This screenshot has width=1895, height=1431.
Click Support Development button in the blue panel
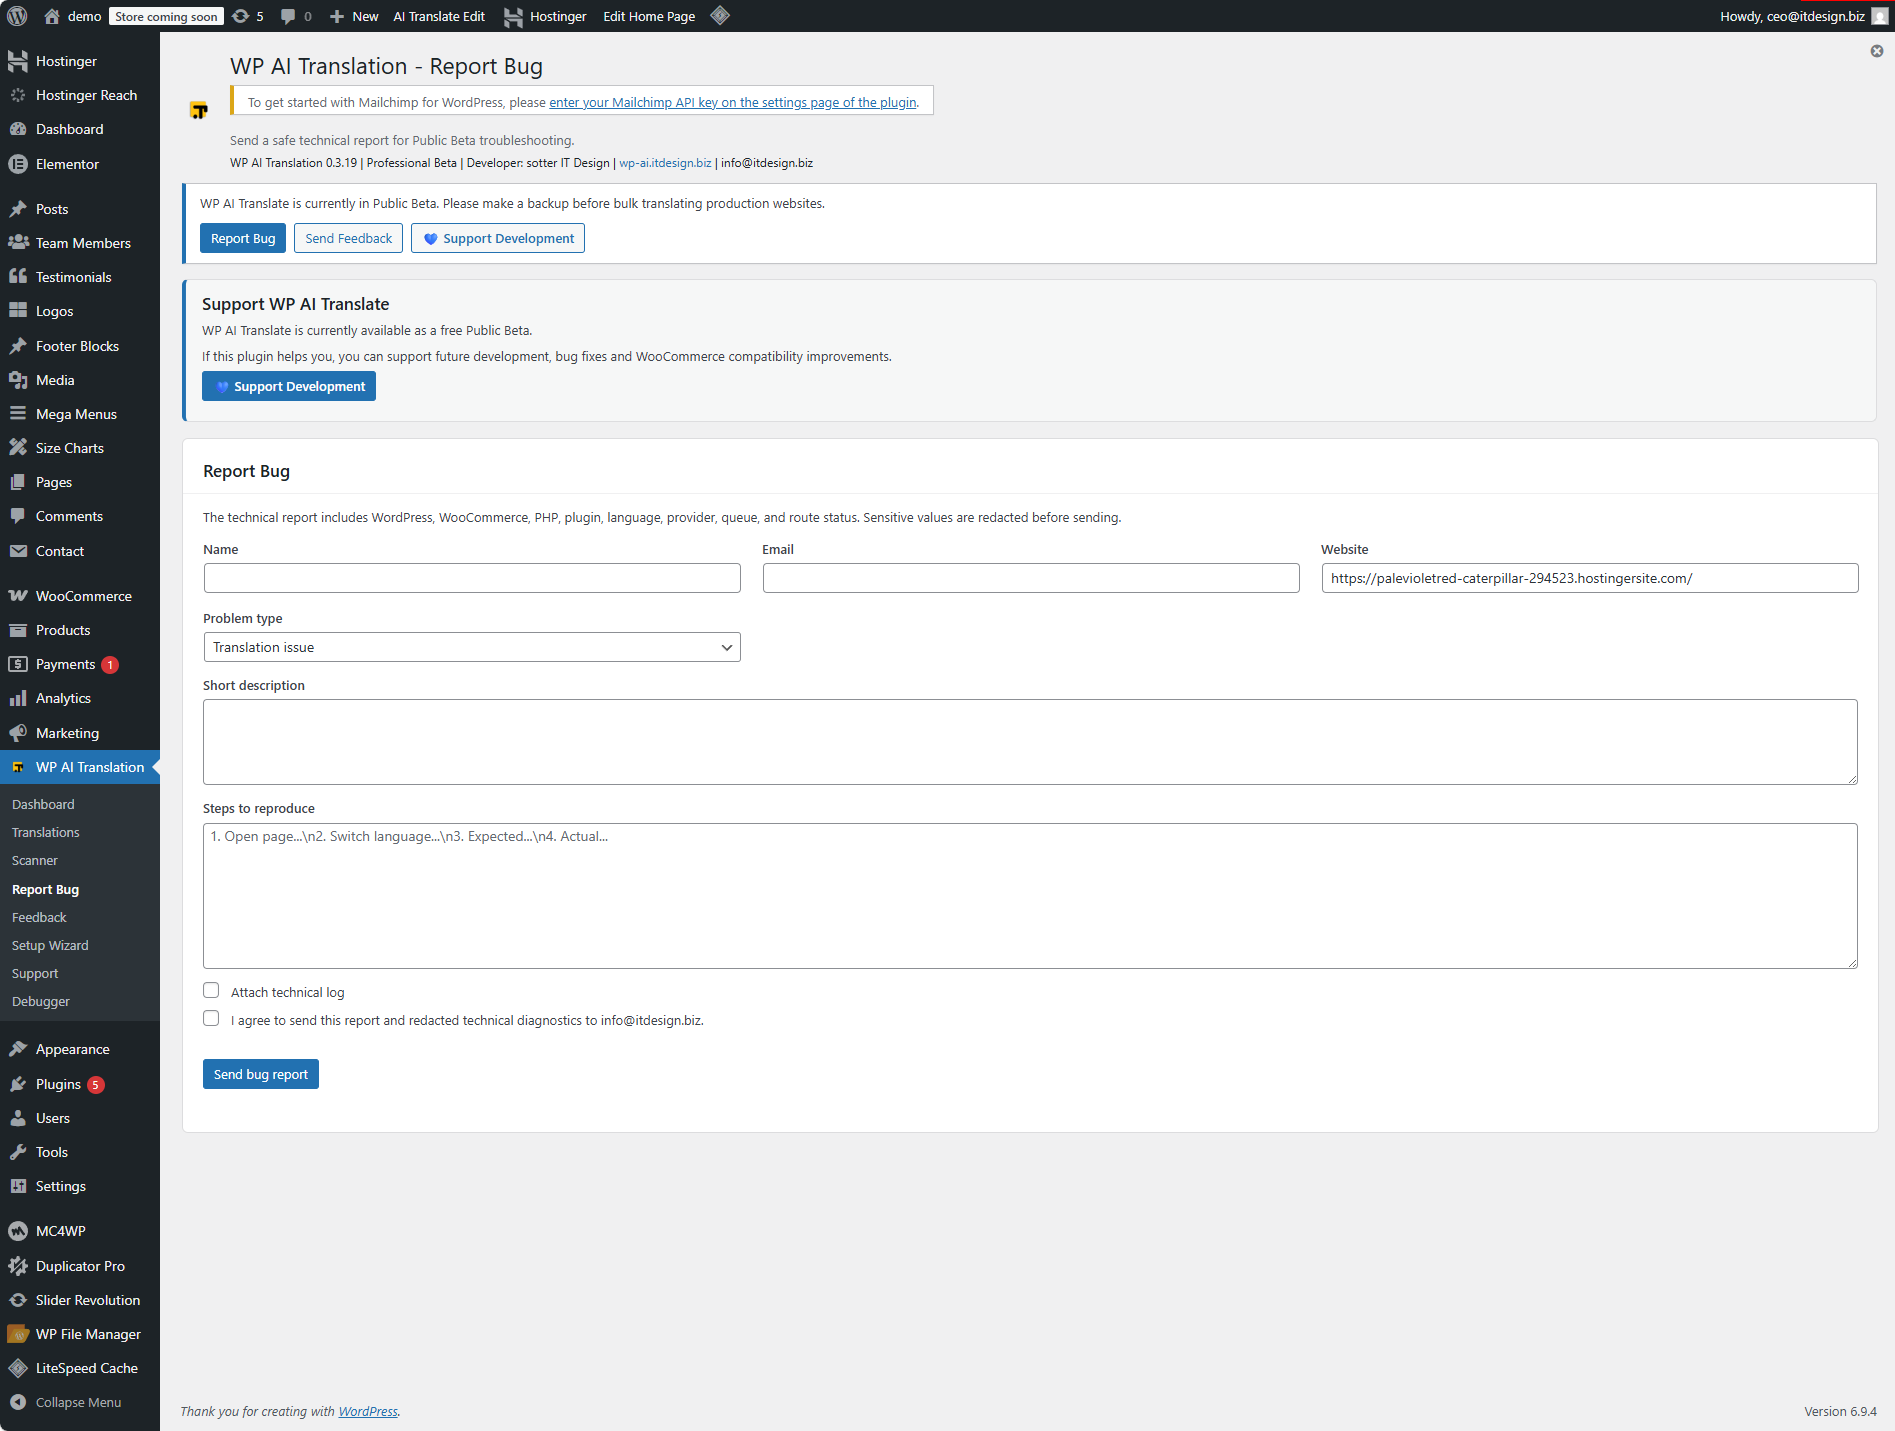(x=289, y=386)
